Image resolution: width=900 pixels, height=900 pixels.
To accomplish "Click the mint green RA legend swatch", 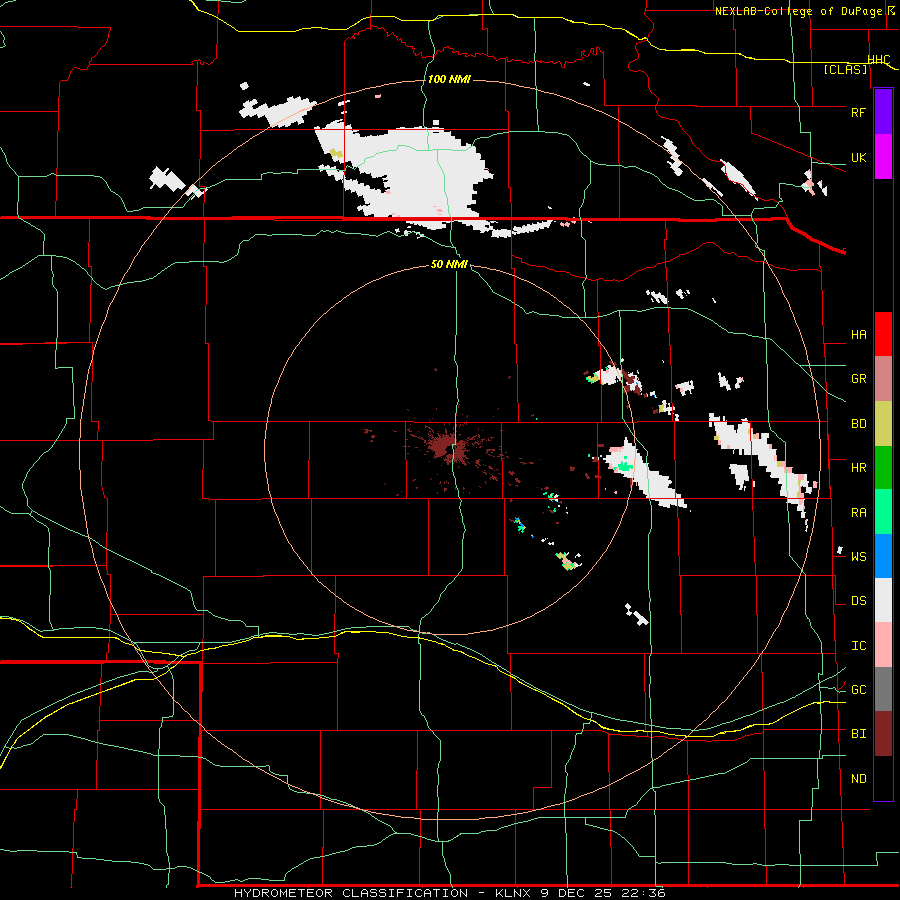I will (883, 512).
